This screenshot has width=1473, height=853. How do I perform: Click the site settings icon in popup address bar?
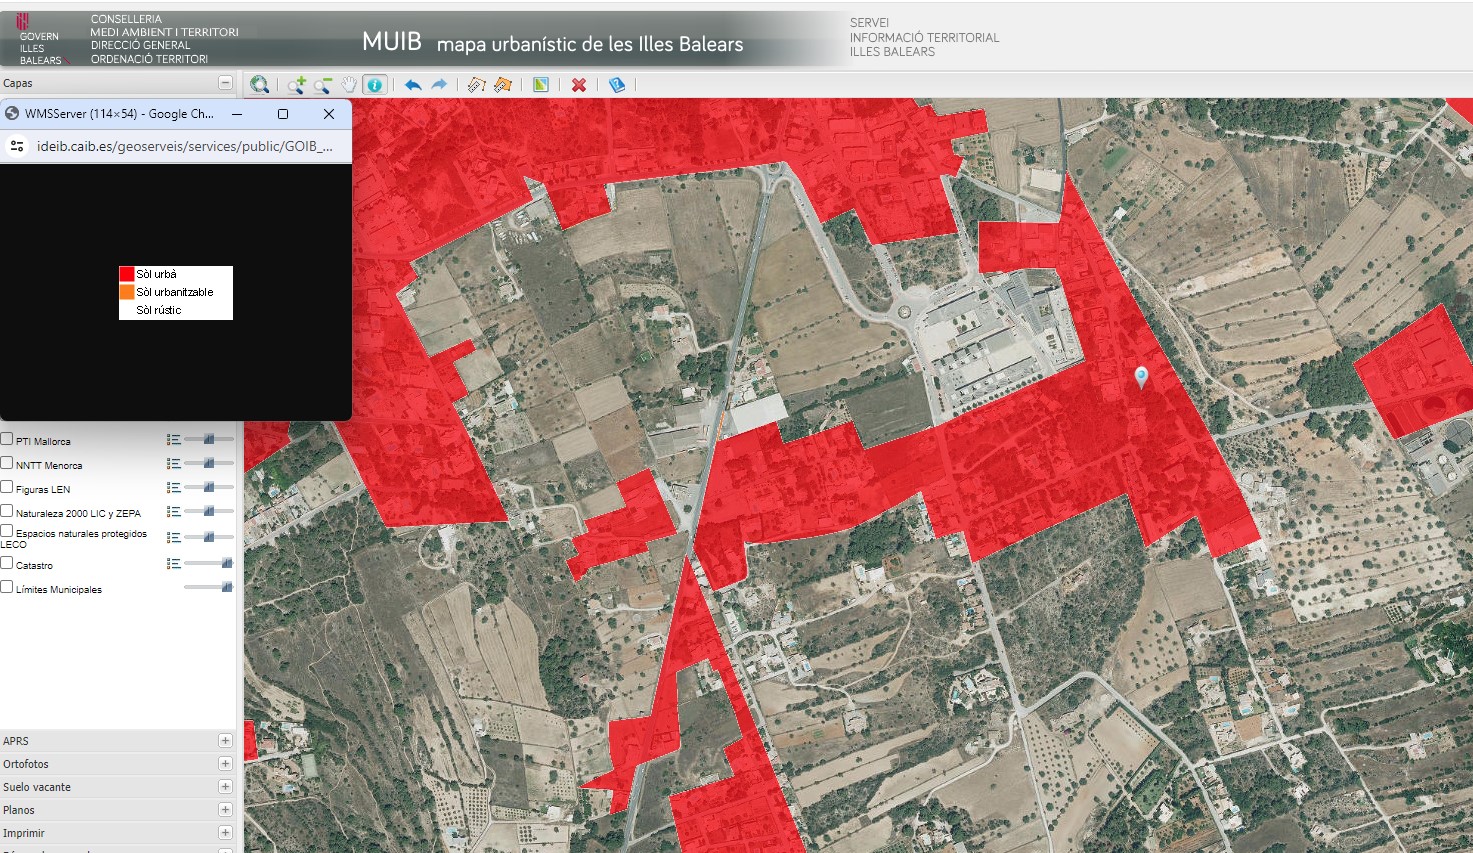pos(17,146)
